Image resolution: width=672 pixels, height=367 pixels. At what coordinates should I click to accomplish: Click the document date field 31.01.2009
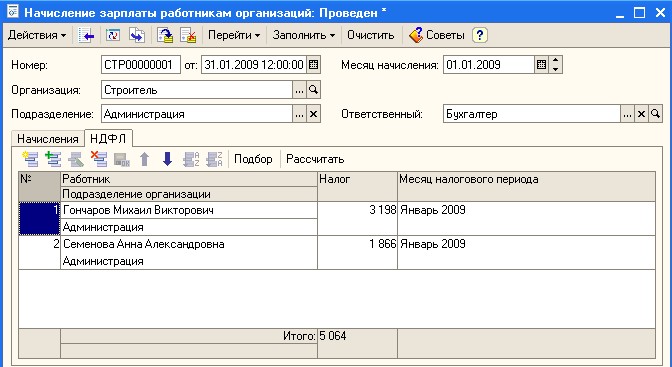tap(254, 65)
